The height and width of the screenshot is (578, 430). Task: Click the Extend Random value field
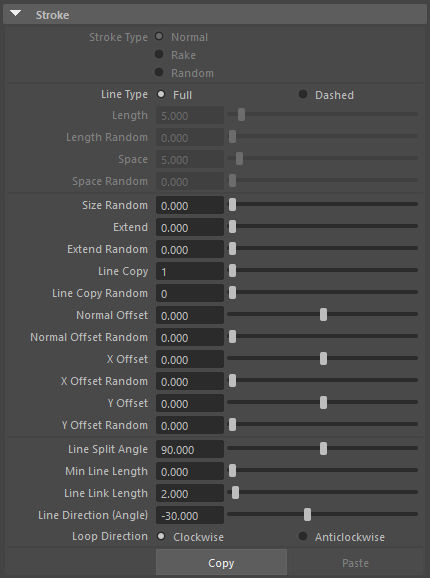[190, 249]
